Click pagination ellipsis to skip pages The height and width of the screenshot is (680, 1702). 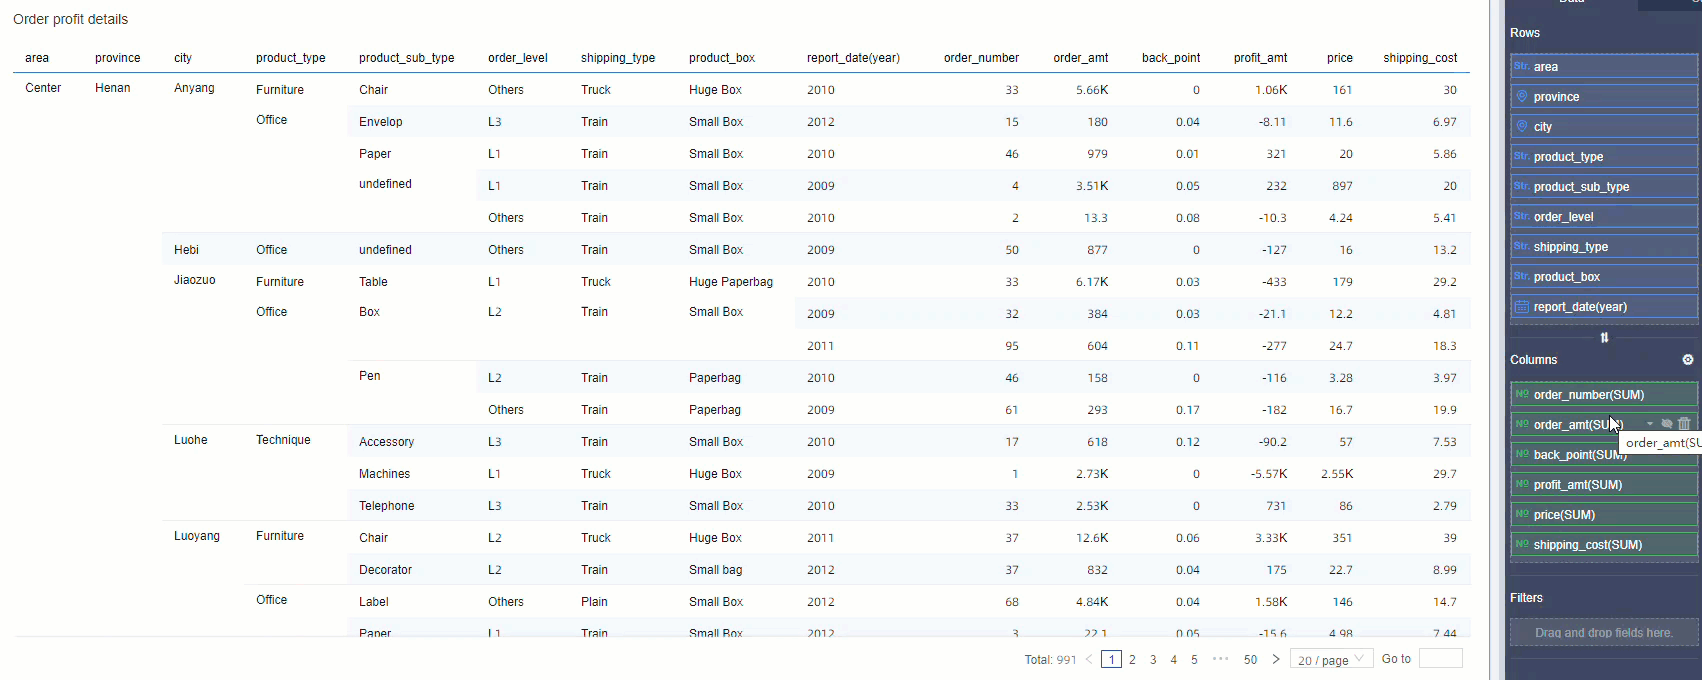click(1220, 660)
